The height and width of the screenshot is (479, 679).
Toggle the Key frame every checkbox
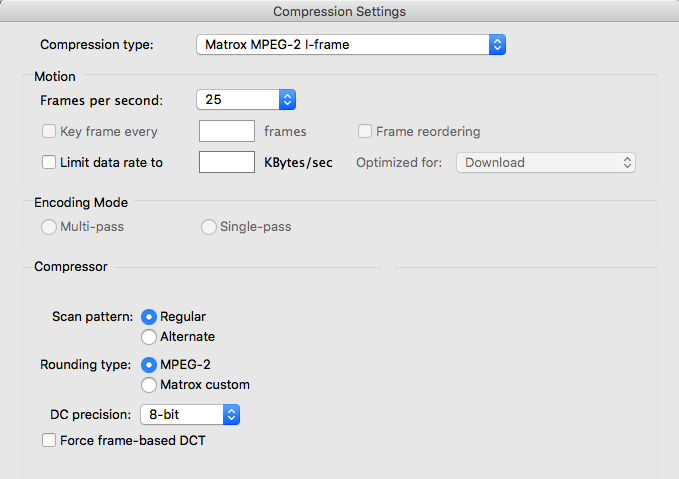click(x=49, y=131)
